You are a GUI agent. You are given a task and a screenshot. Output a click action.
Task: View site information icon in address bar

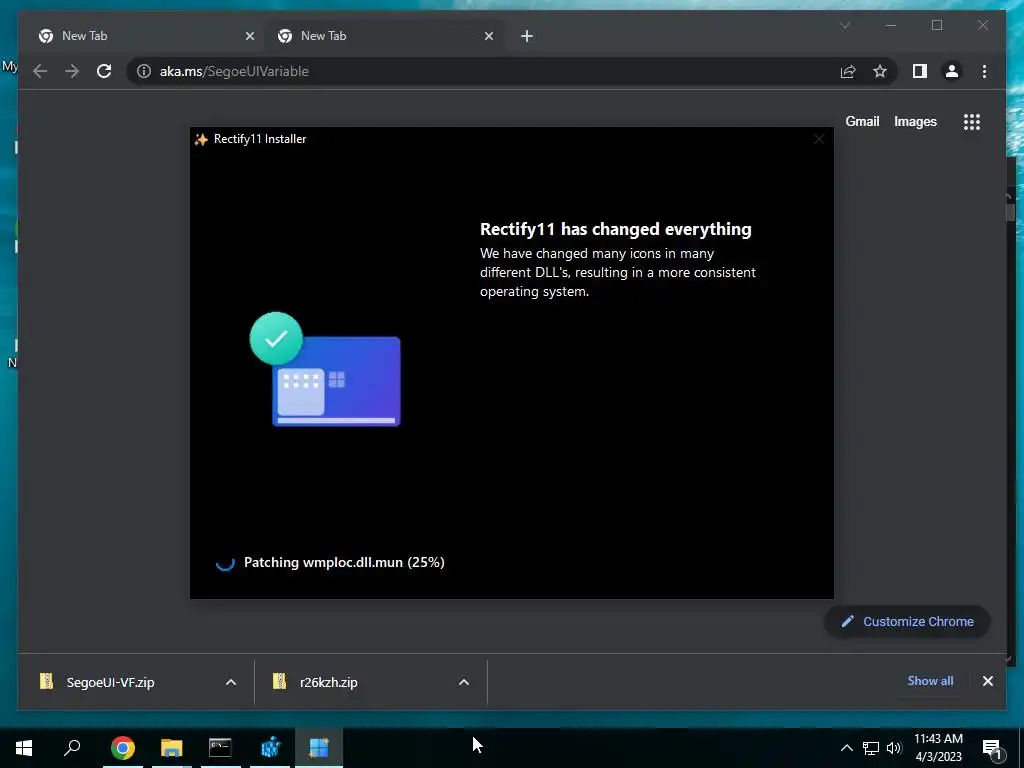[x=144, y=71]
